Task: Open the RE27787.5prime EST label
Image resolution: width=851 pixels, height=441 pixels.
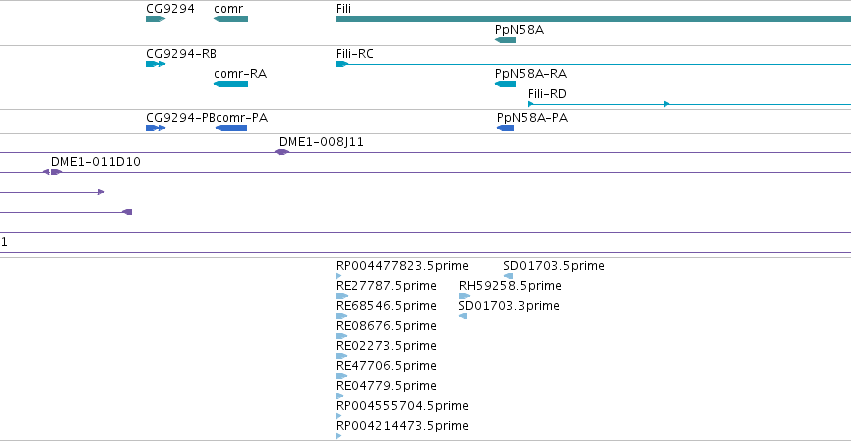Action: (x=386, y=286)
